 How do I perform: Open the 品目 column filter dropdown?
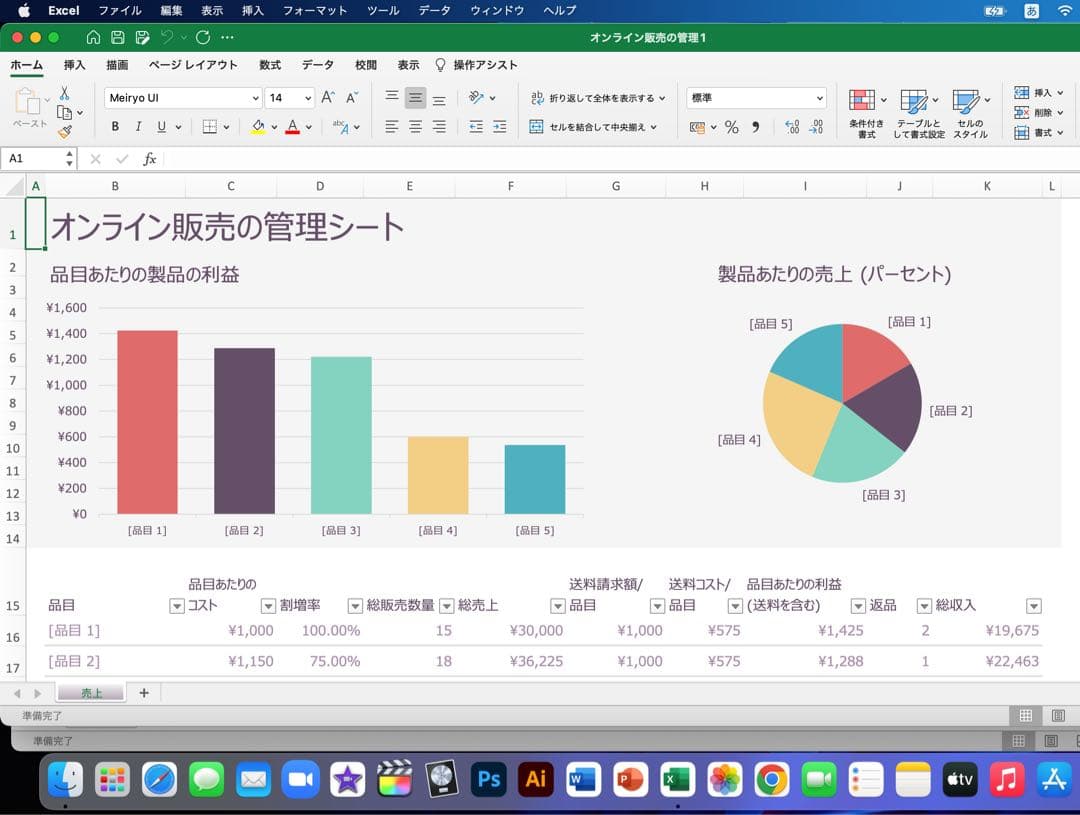[x=176, y=607]
